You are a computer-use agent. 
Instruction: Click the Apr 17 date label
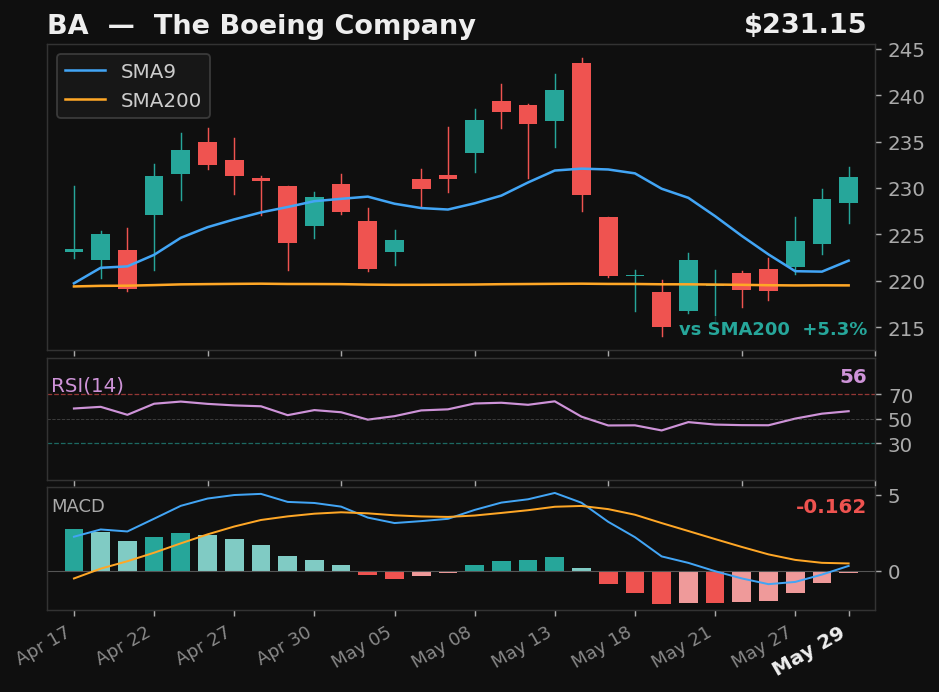44,645
